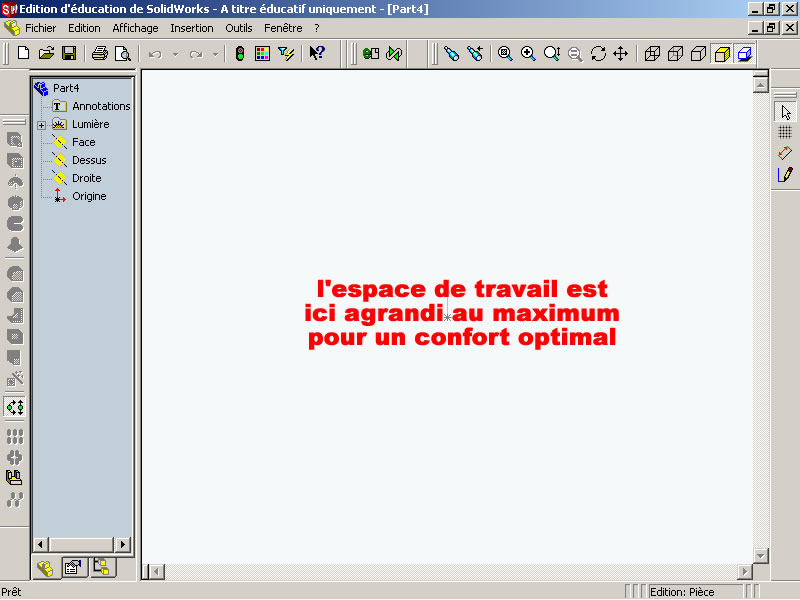Toggle the Grid icon on right toolbar
800x600 pixels.
[785, 133]
